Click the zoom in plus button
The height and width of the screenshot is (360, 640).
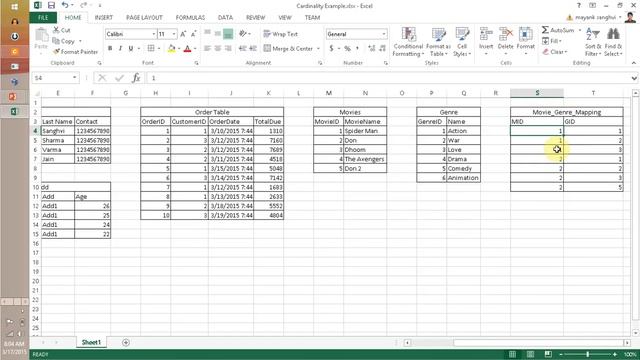[615, 354]
